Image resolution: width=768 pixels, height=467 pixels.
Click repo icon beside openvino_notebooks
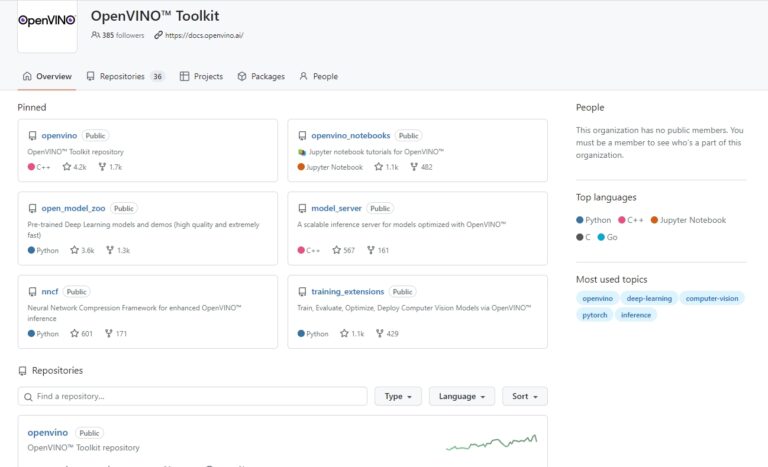click(x=302, y=136)
